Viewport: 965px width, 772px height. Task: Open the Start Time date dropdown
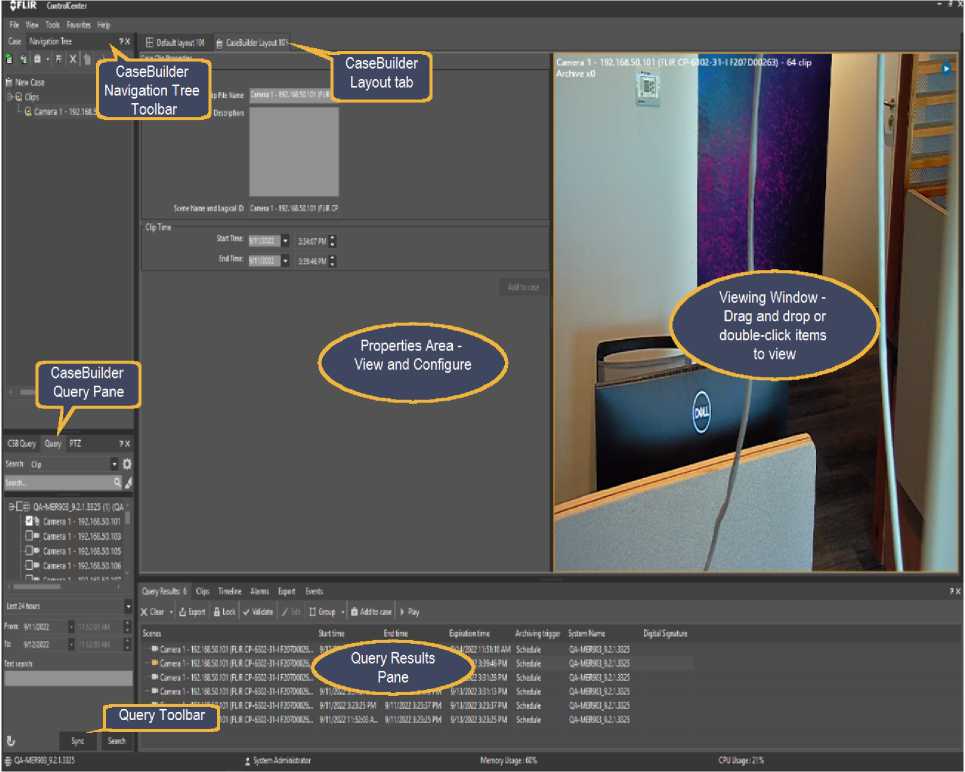tap(285, 241)
